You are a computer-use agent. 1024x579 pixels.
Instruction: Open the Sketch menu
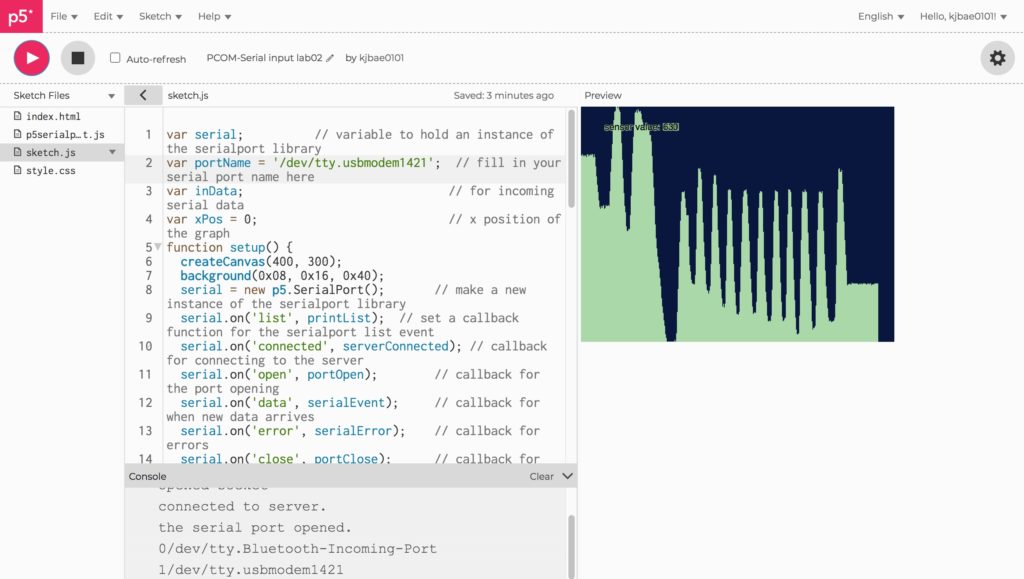pyautogui.click(x=160, y=16)
